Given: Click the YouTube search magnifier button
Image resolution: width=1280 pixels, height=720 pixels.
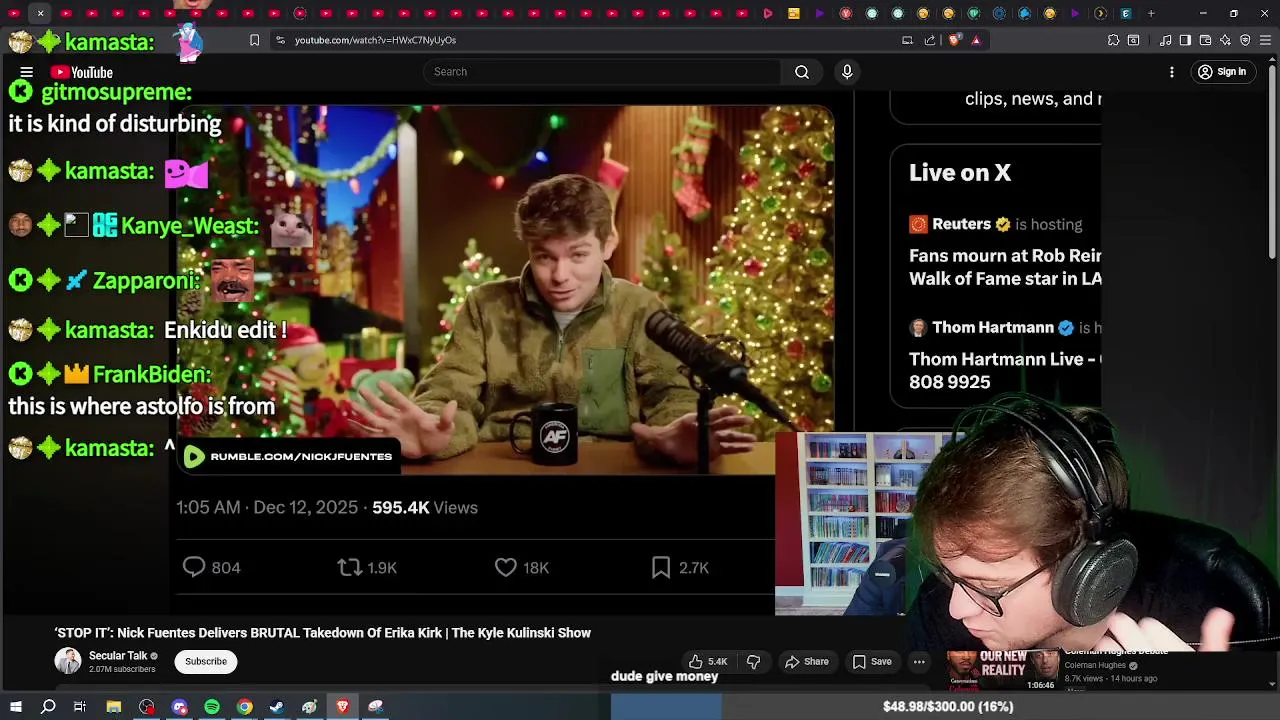Looking at the screenshot, I should (802, 72).
